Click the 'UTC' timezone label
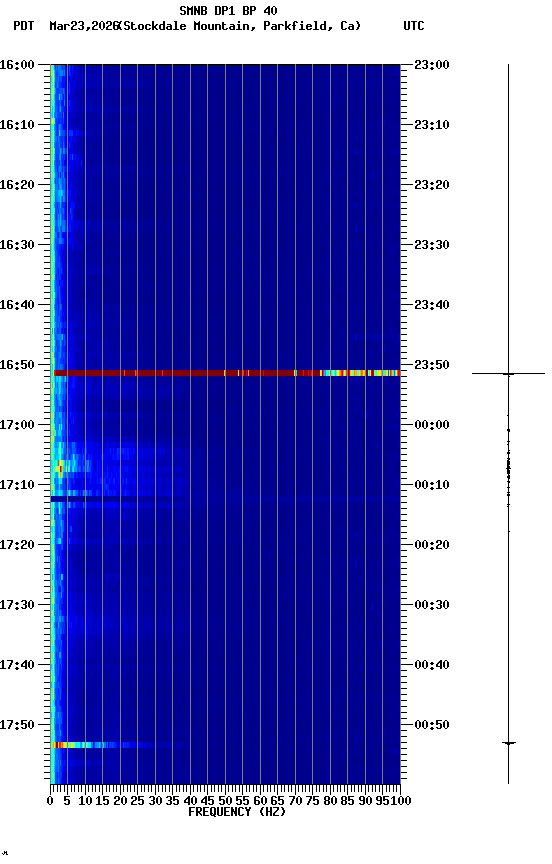Screen dimensions: 552x864 pos(414,26)
